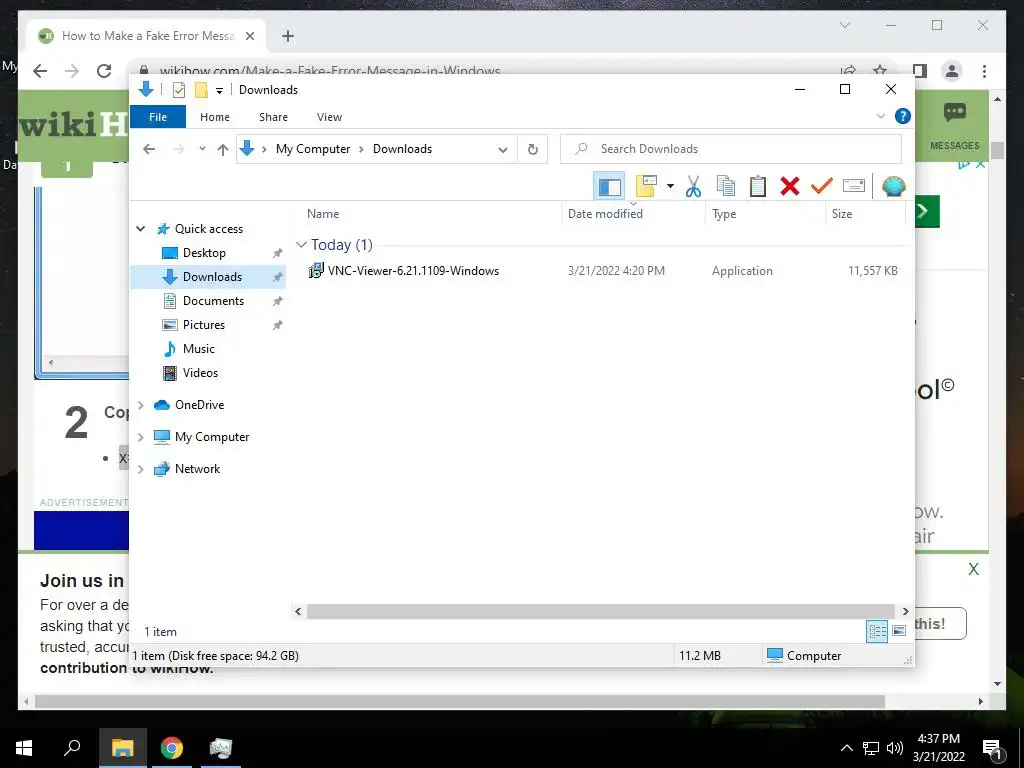Open the Windows Start button
The width and height of the screenshot is (1024, 768).
point(24,748)
